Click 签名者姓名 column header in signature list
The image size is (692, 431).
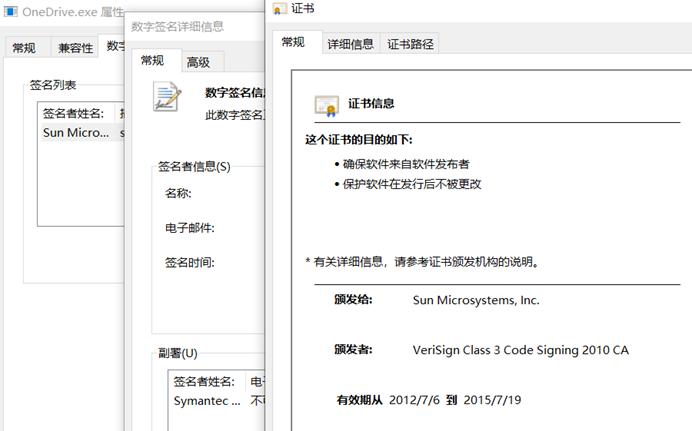pos(75,113)
